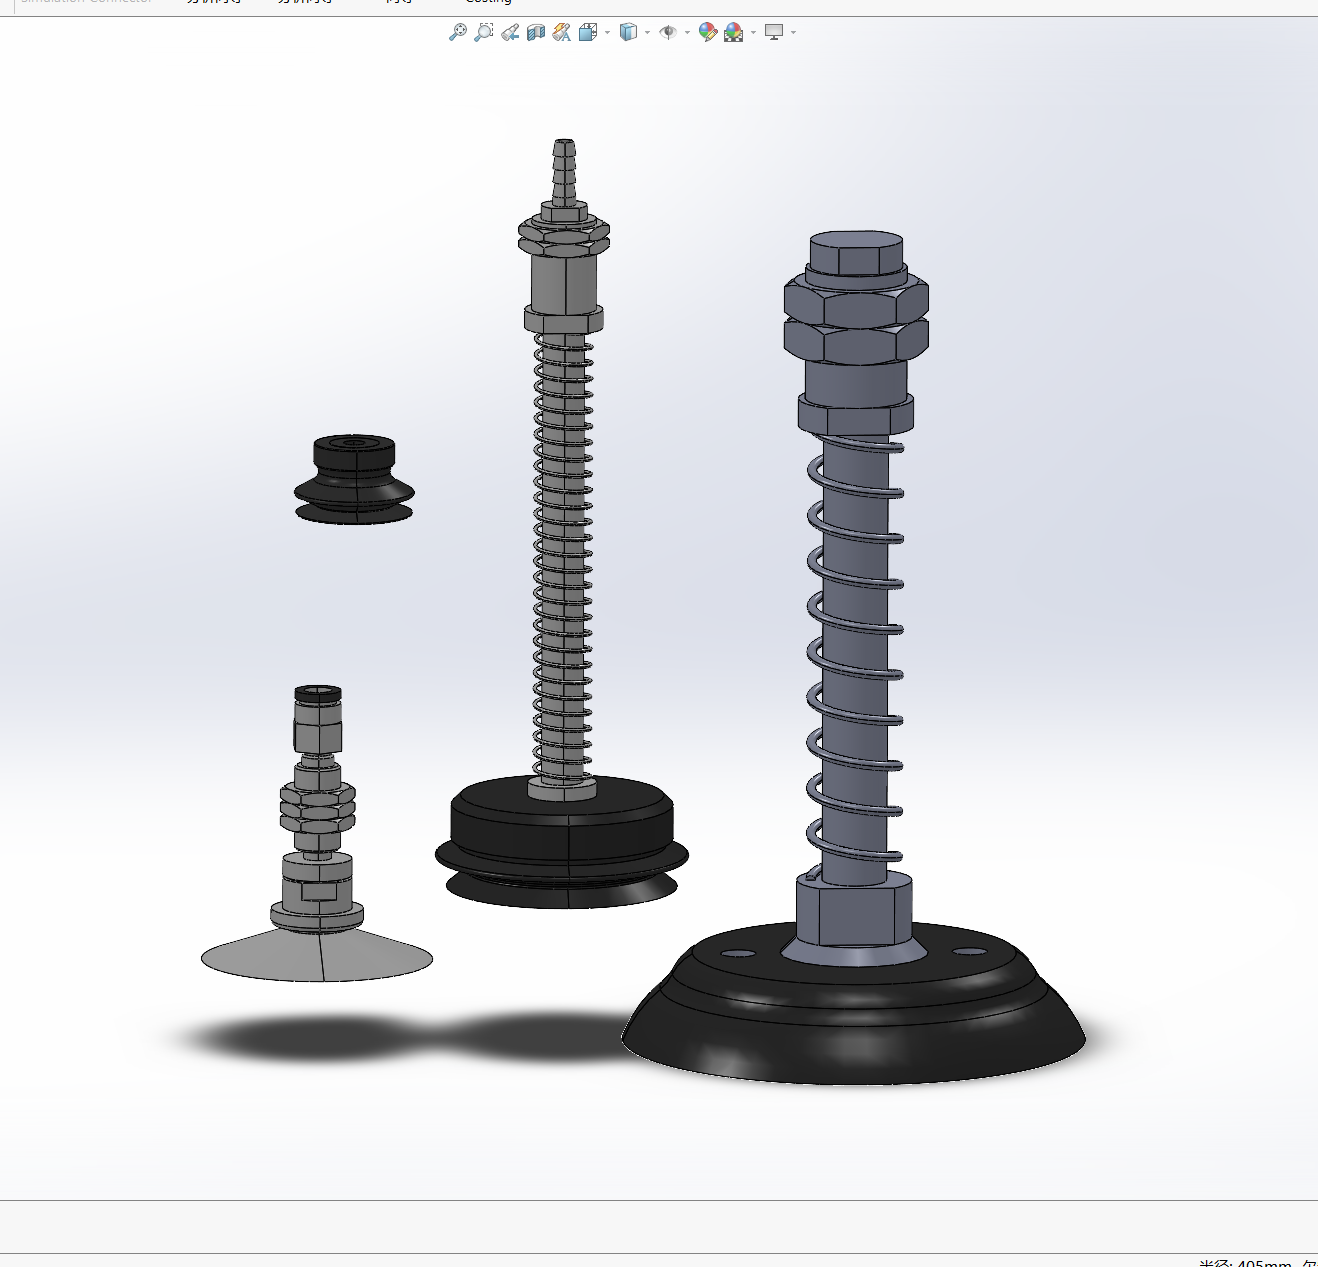Click the View Settings monitor icon
This screenshot has height=1267, width=1318.
coord(774,32)
